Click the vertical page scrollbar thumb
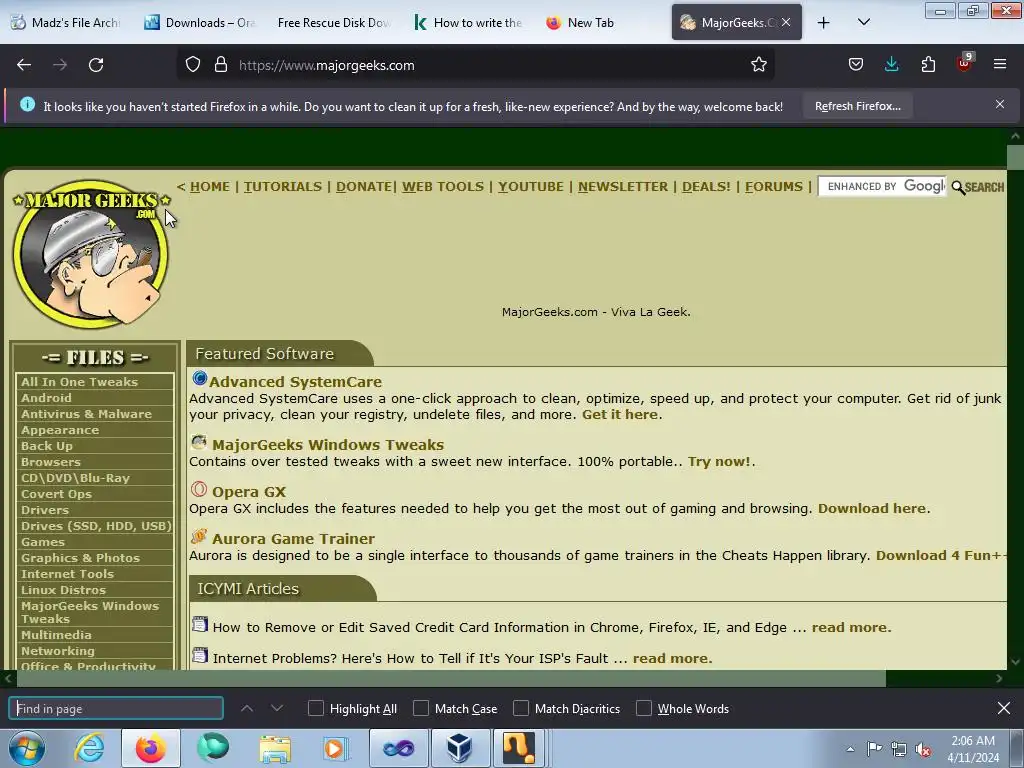Viewport: 1024px width, 768px height. click(1015, 157)
